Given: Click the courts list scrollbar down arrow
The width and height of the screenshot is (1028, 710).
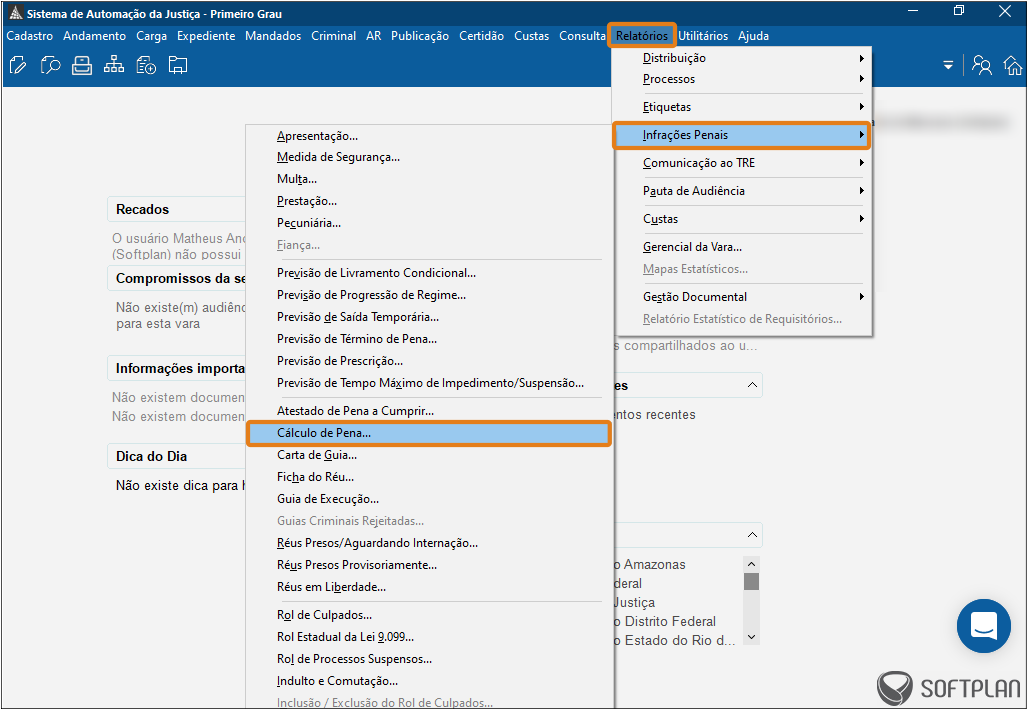Looking at the screenshot, I should (x=751, y=637).
